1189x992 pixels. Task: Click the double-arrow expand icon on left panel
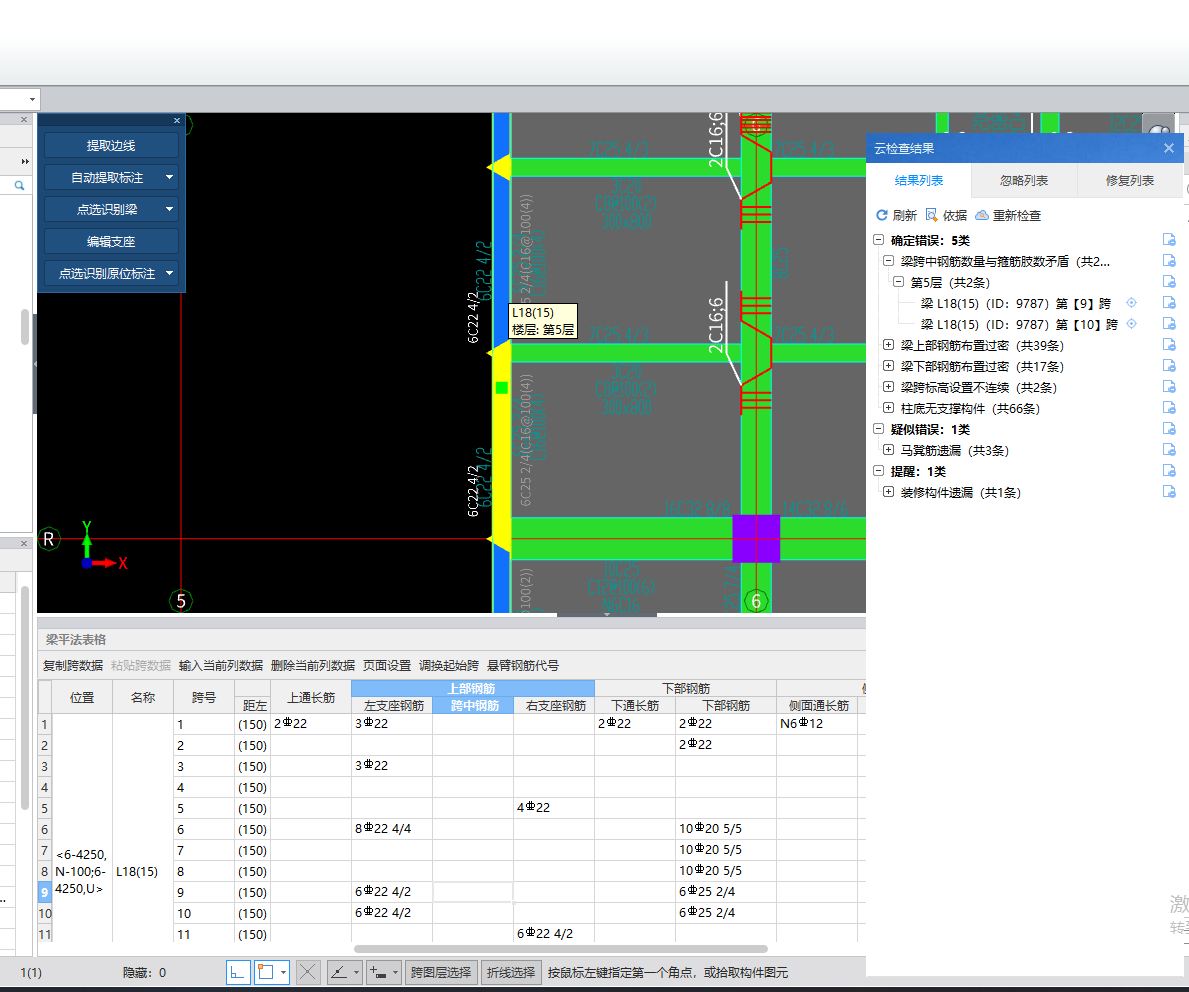point(25,161)
